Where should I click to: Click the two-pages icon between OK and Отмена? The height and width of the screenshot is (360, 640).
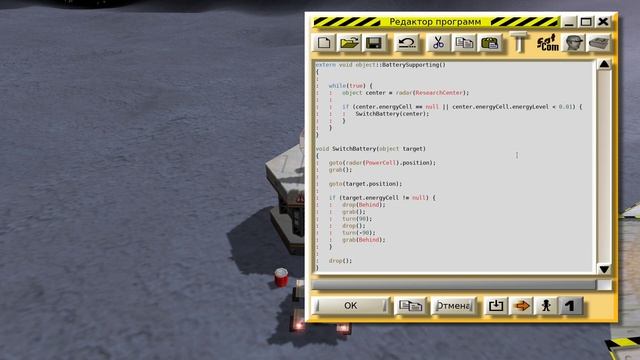(x=410, y=306)
